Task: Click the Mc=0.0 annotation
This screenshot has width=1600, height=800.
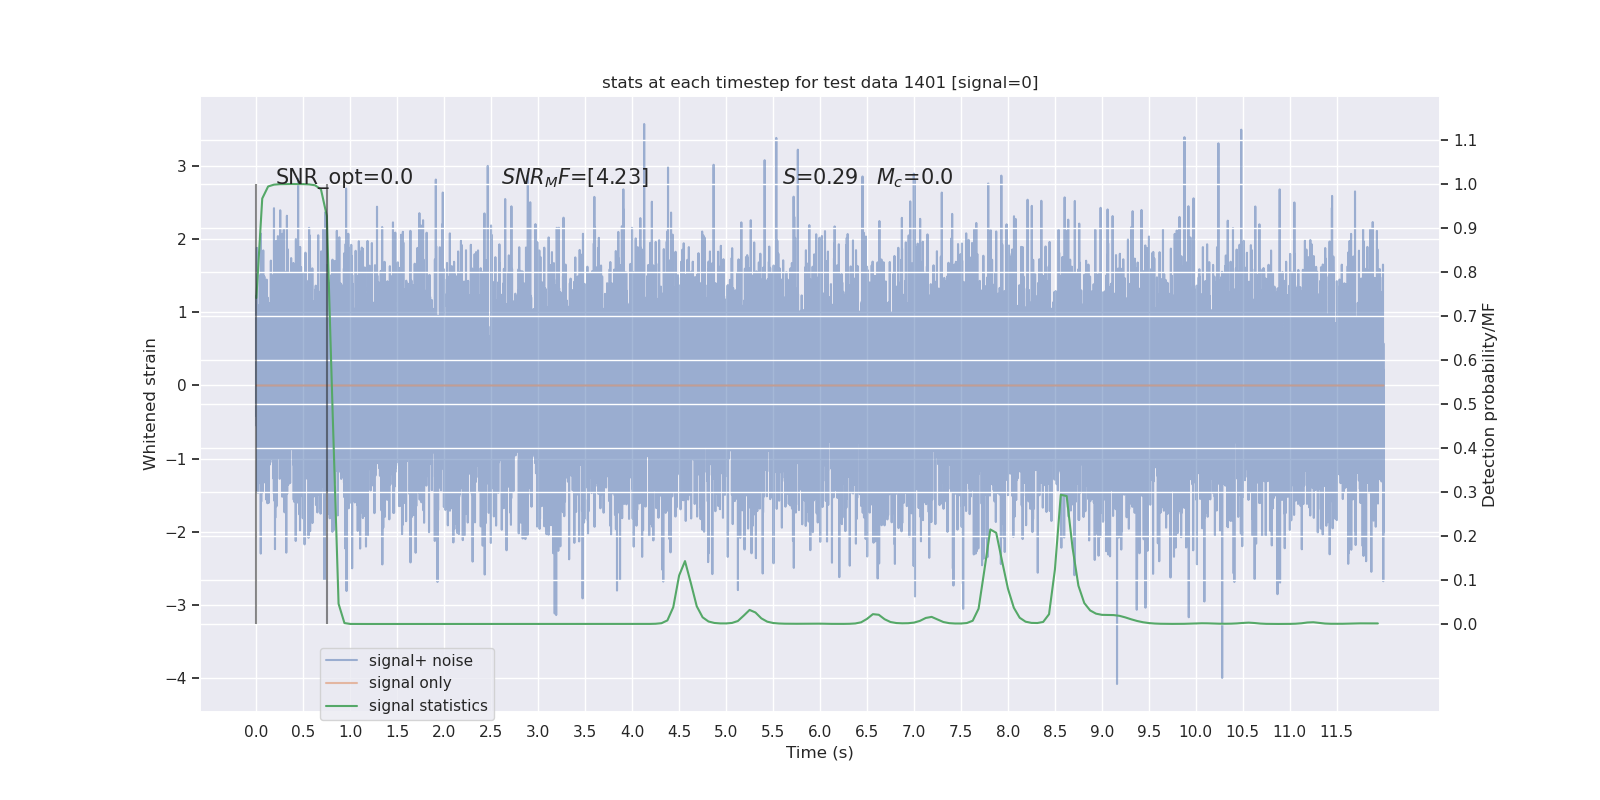Action: coord(915,177)
